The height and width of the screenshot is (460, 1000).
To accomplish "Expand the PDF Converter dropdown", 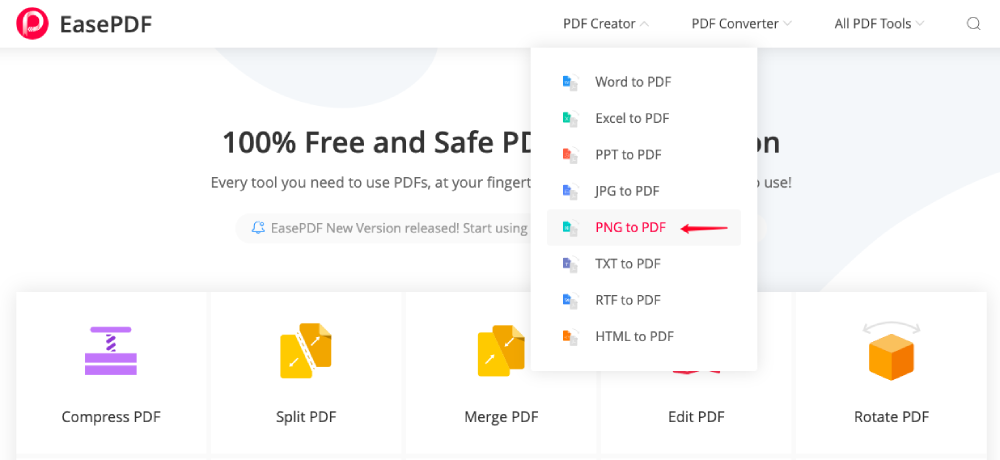I will [741, 24].
